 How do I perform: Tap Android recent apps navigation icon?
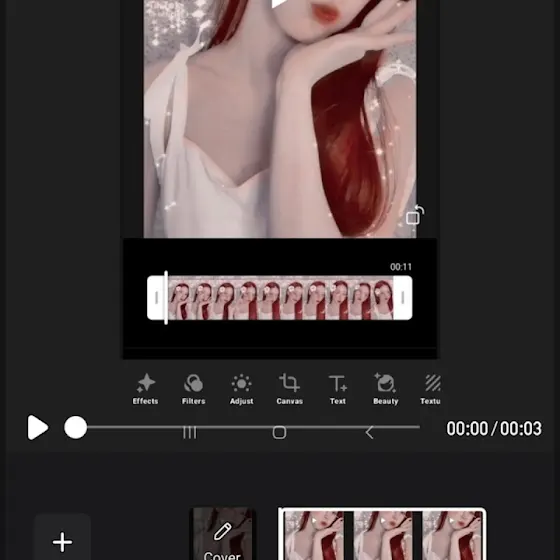pos(189,432)
